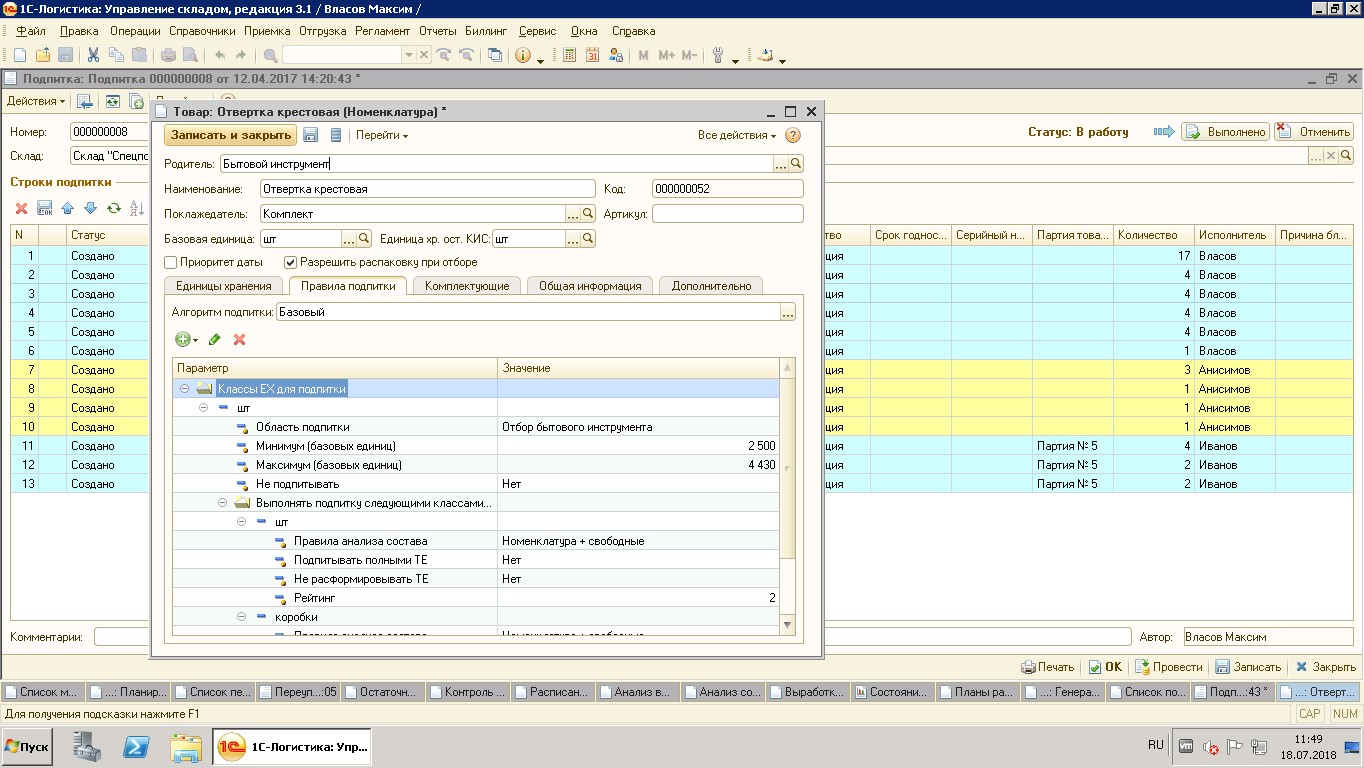
Task: Open the Биллинг menu
Action: pyautogui.click(x=485, y=31)
